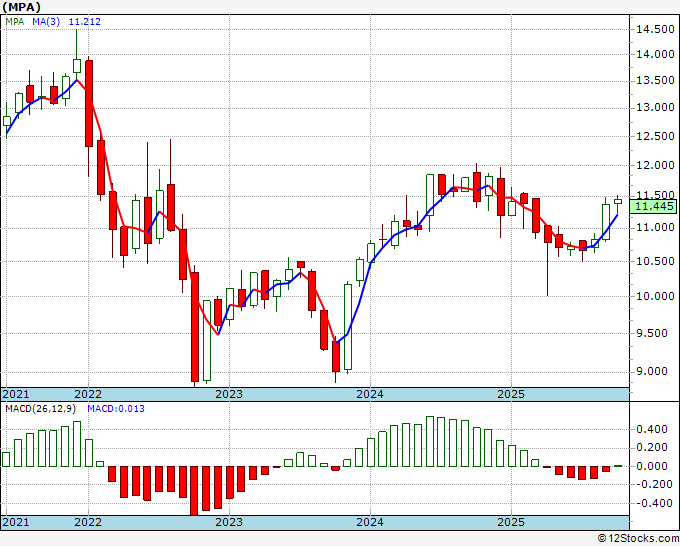
Task: Click 2024 on the price chart timeline
Action: 370,394
